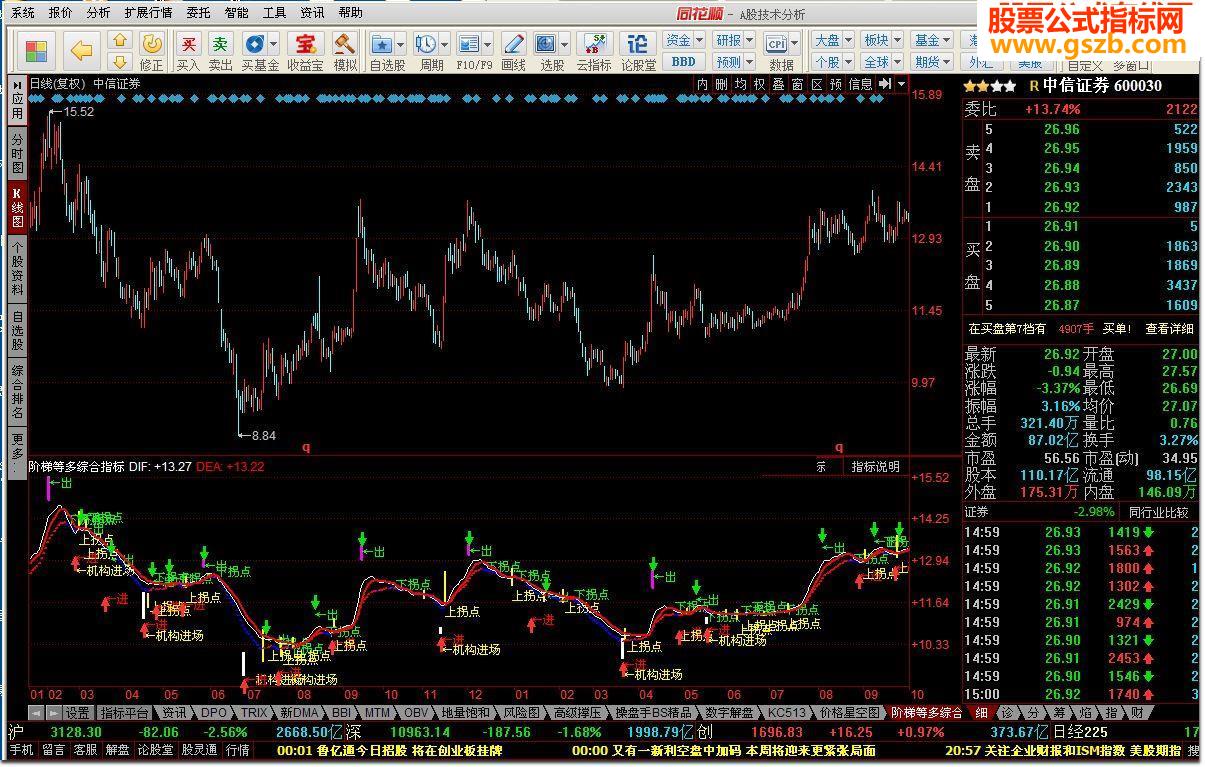Open the 板块 dropdown
The height and width of the screenshot is (767, 1205).
point(882,40)
